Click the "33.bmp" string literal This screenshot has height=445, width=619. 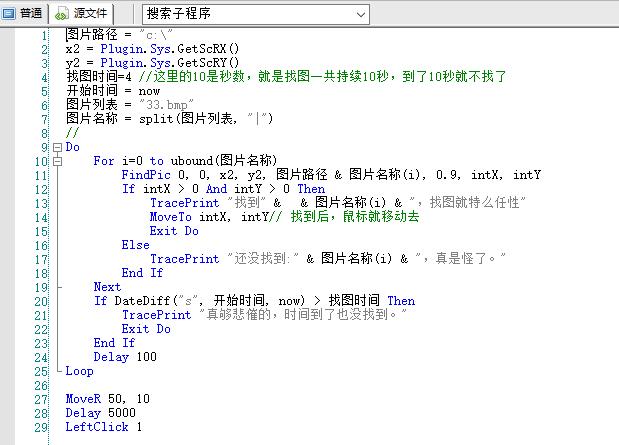[164, 105]
